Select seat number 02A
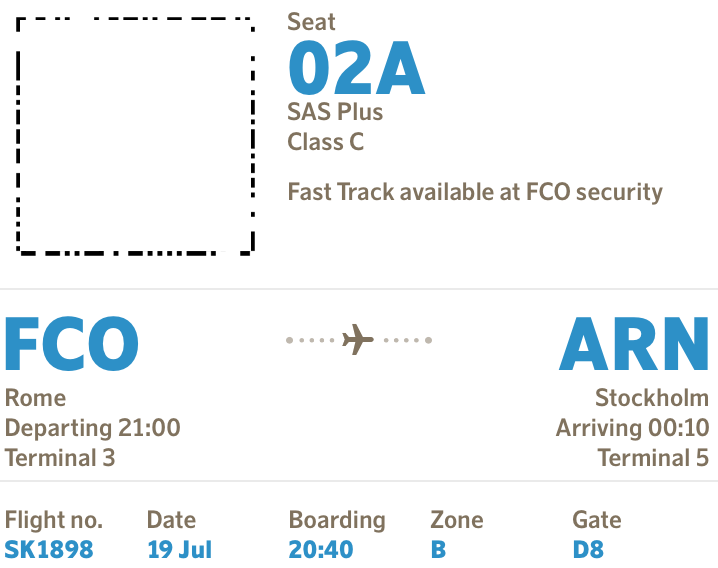Viewport: 718px width, 568px height. [356, 69]
